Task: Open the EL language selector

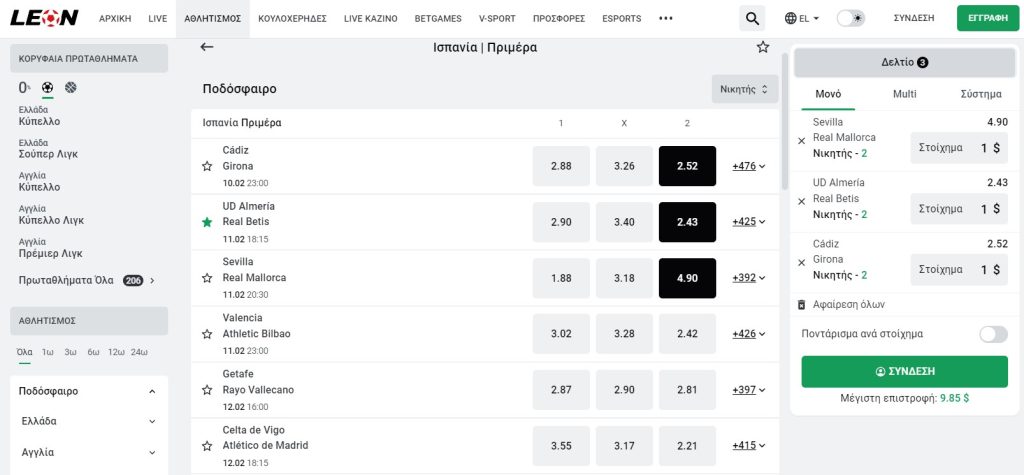Action: pos(802,18)
